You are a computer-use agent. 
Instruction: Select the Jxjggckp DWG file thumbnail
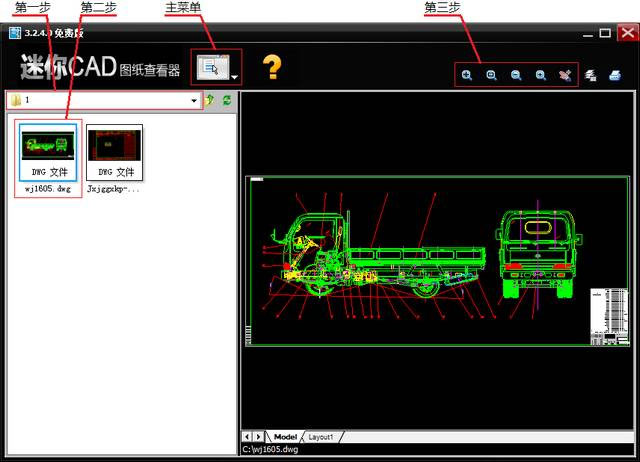tap(115, 153)
